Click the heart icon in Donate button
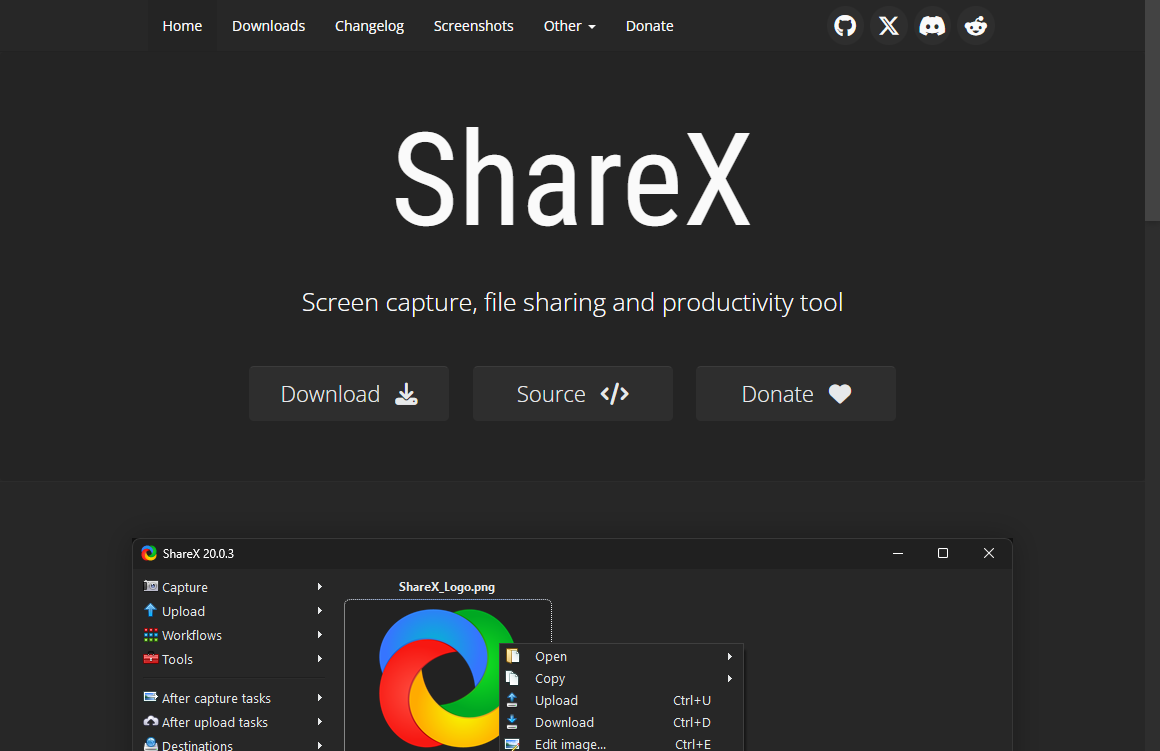The height and width of the screenshot is (751, 1160). pos(840,394)
